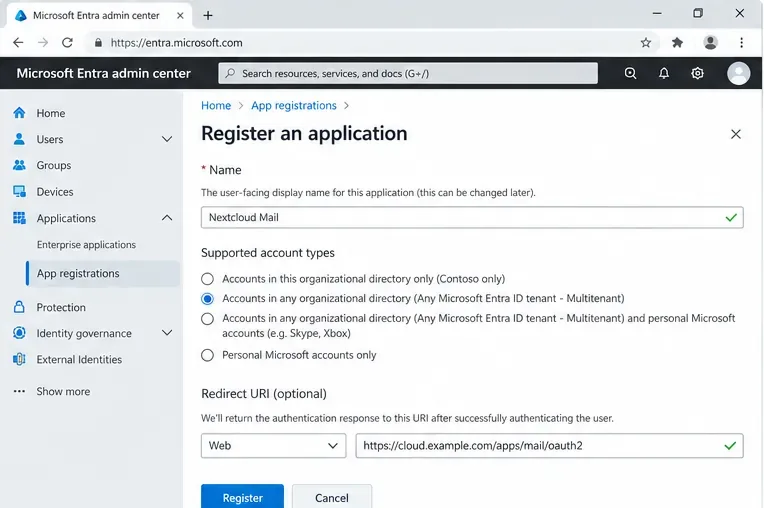
Task: Click the Users person icon
Action: (19, 139)
